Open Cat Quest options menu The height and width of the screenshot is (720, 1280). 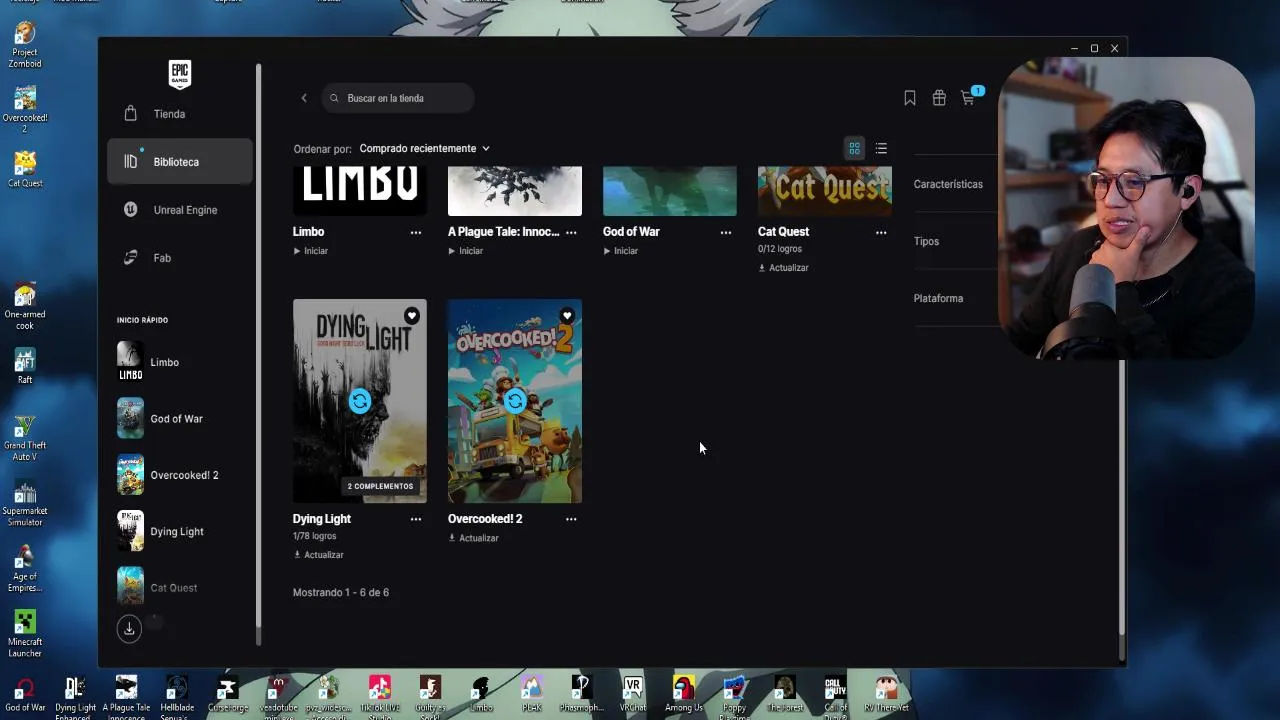click(x=881, y=232)
